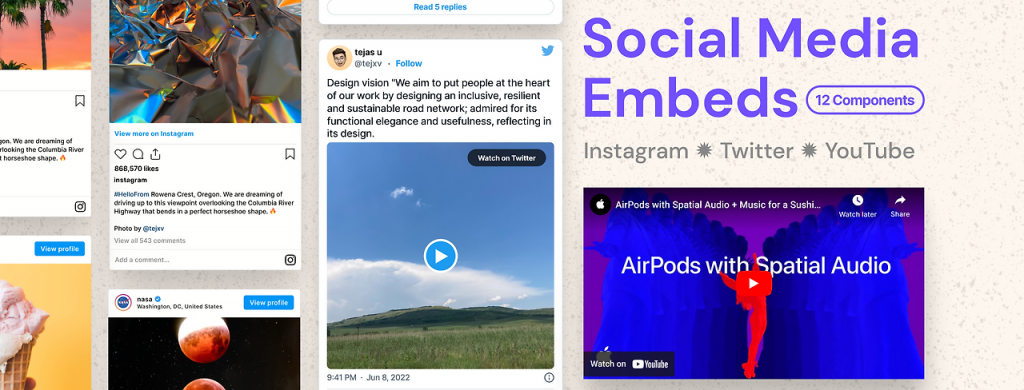Open comments with the speech bubble icon

coord(138,154)
